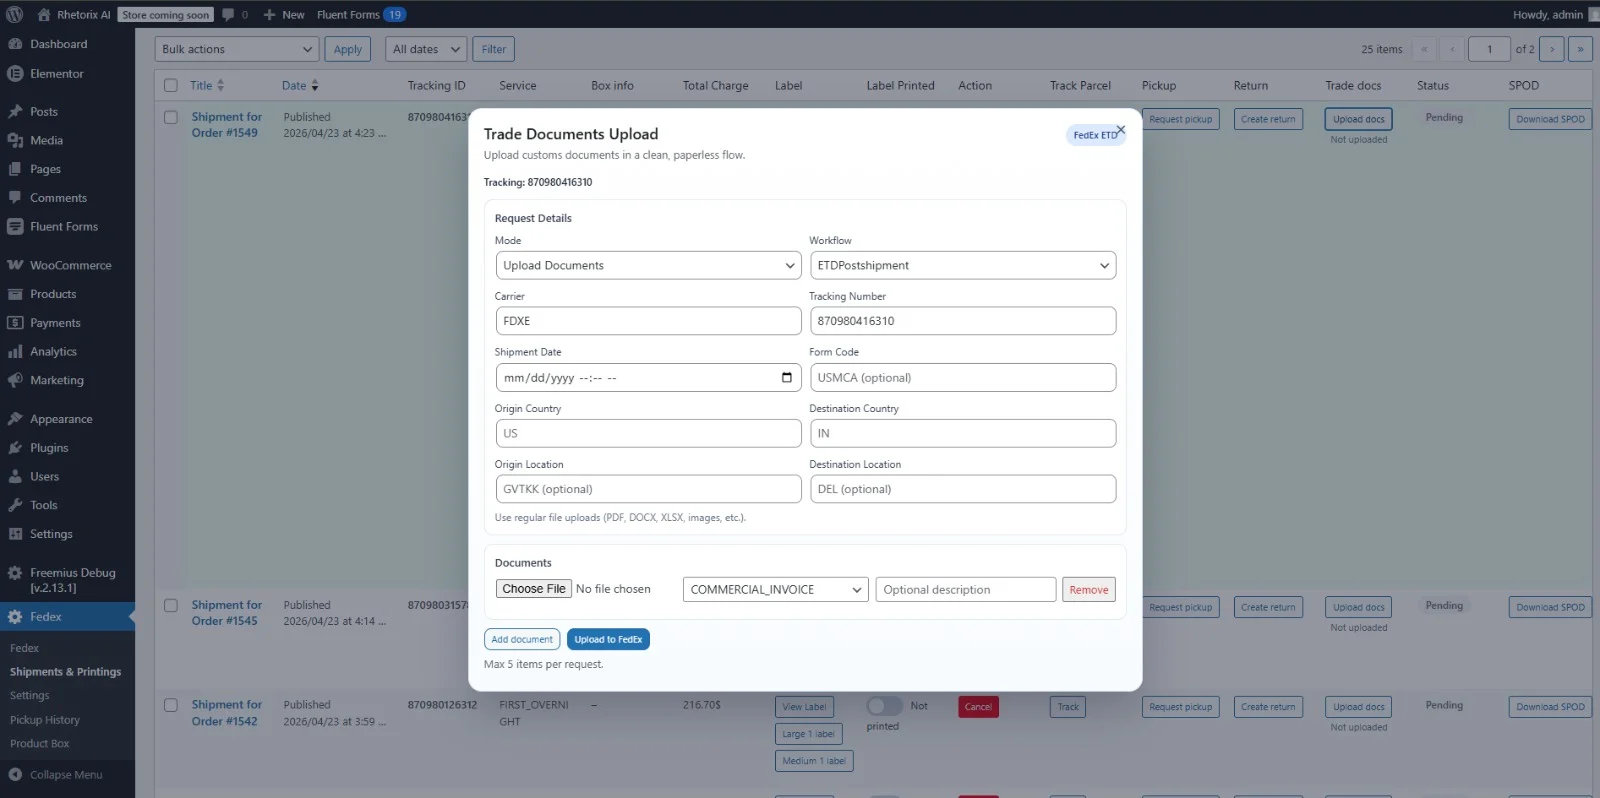Open the Shipment for Order #1549 link
The image size is (1600, 798).
227,125
